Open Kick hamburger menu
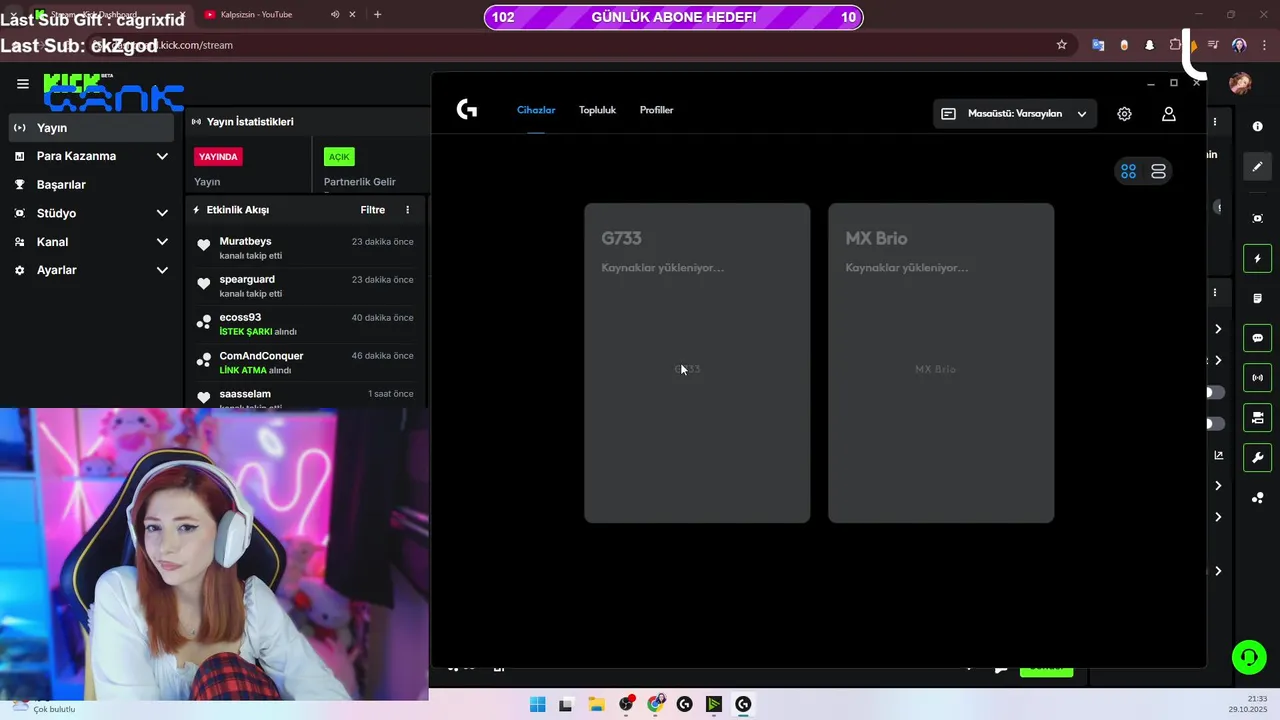This screenshot has width=1280, height=720. pyautogui.click(x=22, y=84)
